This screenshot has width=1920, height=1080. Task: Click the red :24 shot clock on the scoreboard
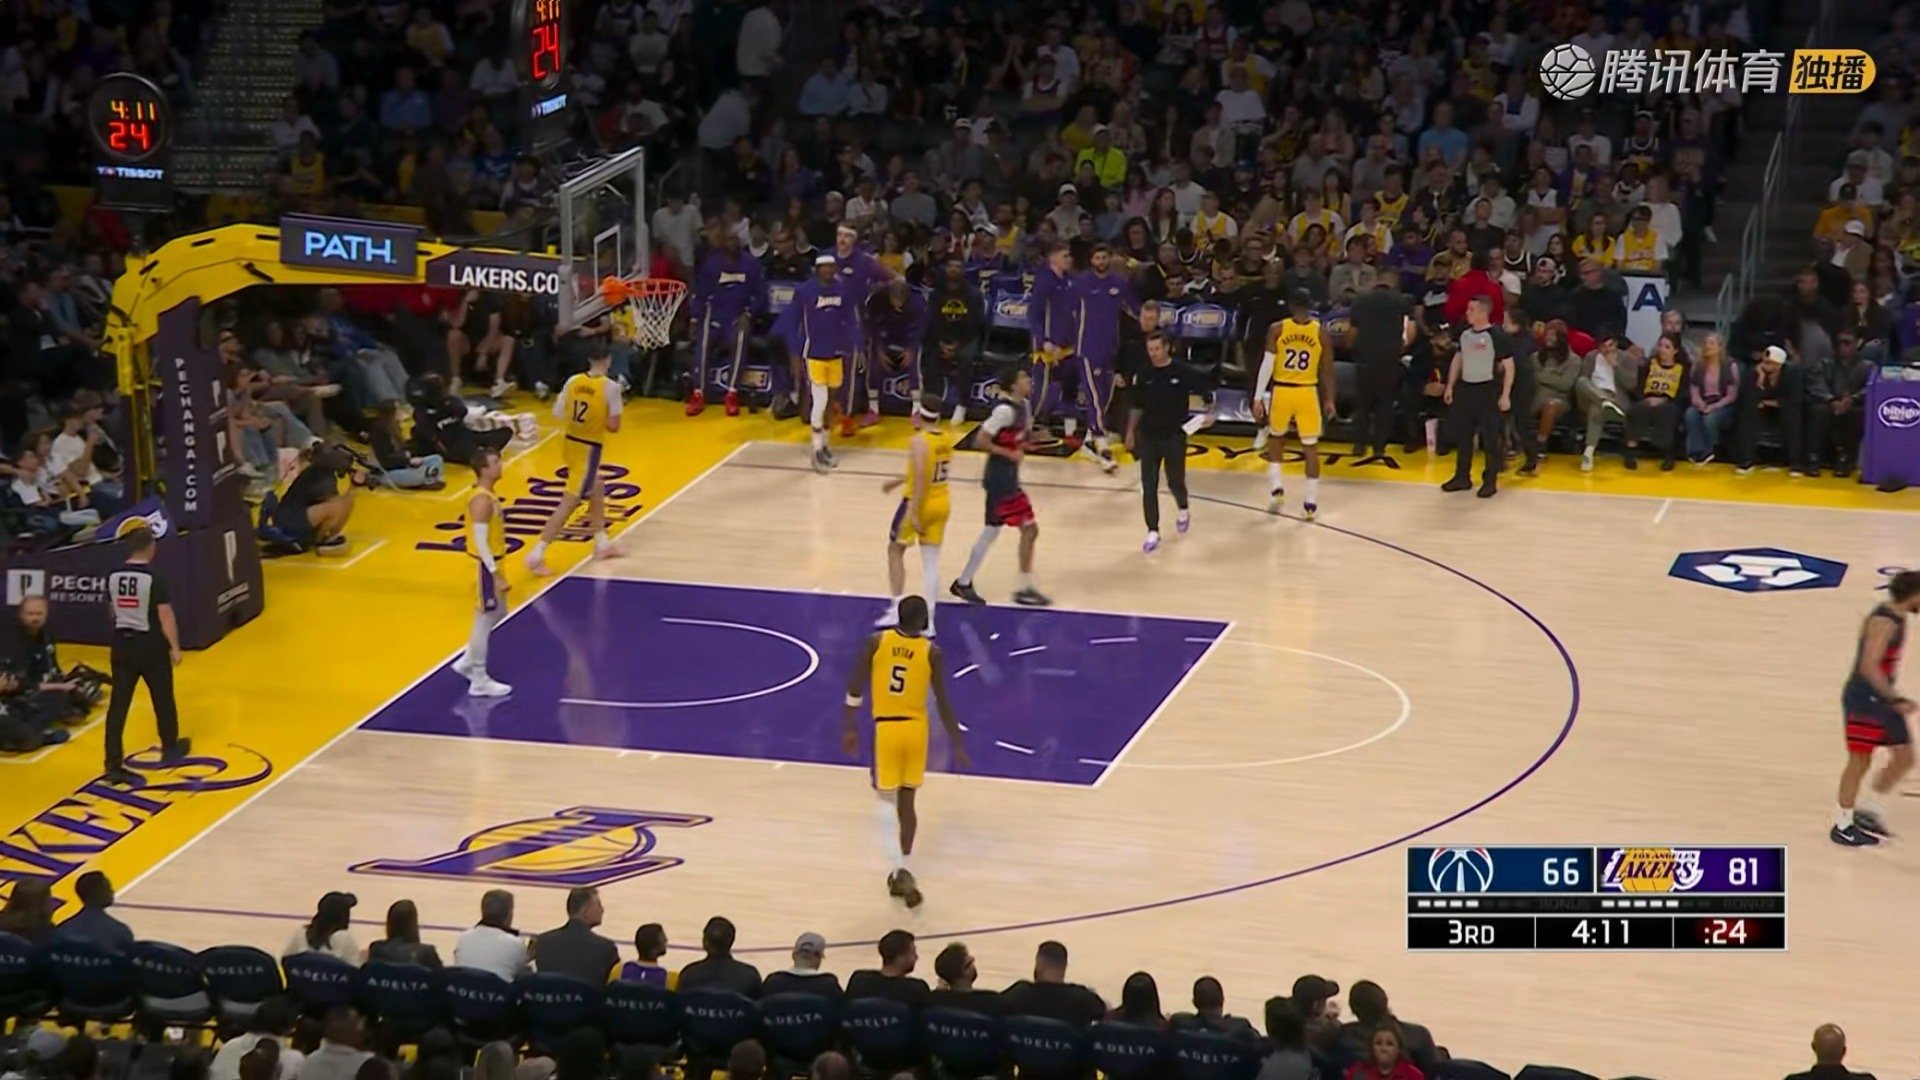tap(1726, 933)
